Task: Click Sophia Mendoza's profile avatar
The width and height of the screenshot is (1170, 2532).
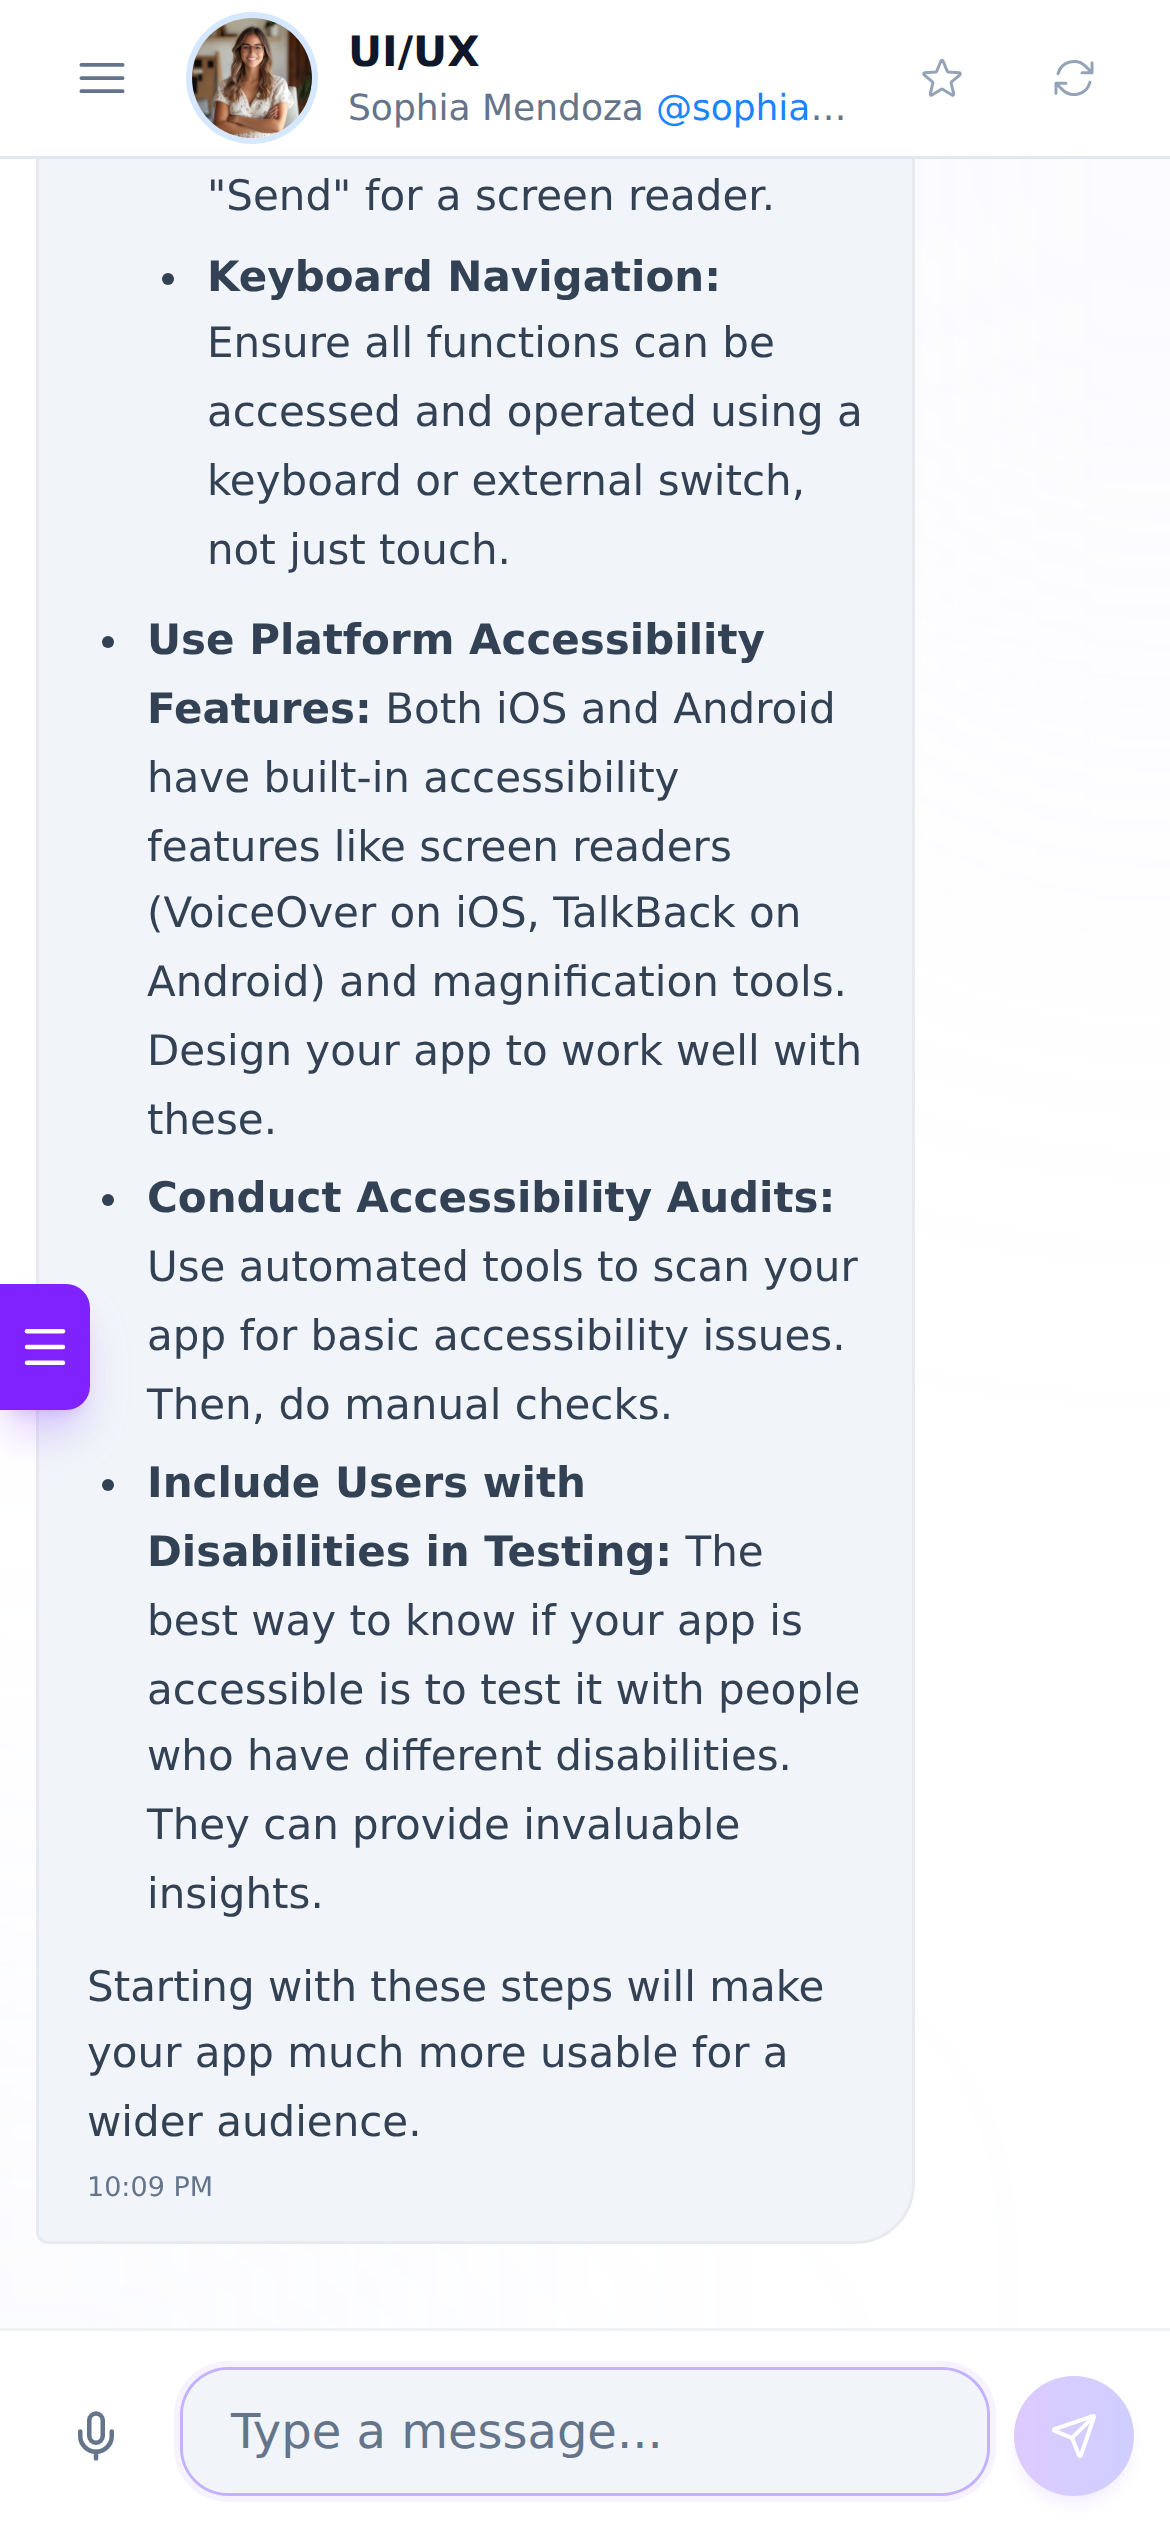Action: point(252,78)
